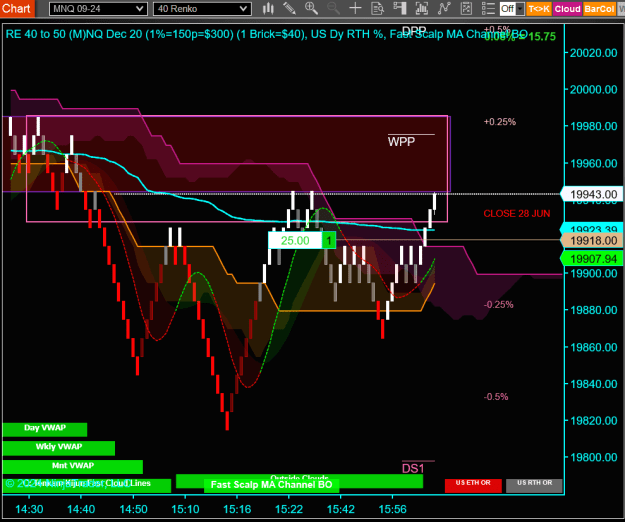Click the green 19907.94 price marker
Viewport: 625px width, 522px height.
[x=593, y=259]
